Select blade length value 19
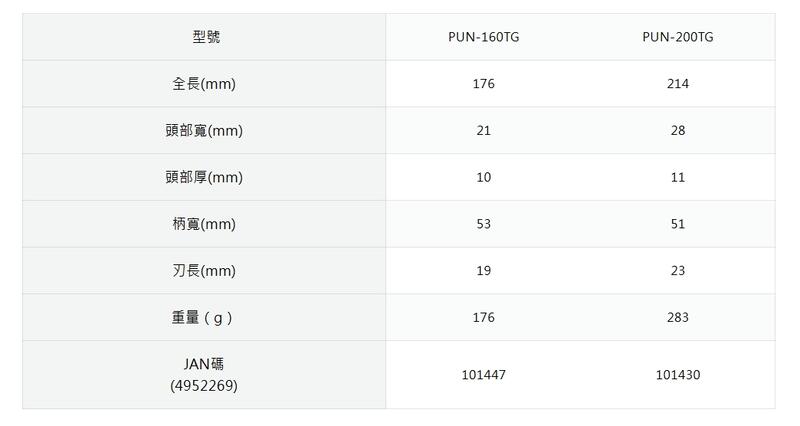The height and width of the screenshot is (426, 800). pyautogui.click(x=483, y=271)
